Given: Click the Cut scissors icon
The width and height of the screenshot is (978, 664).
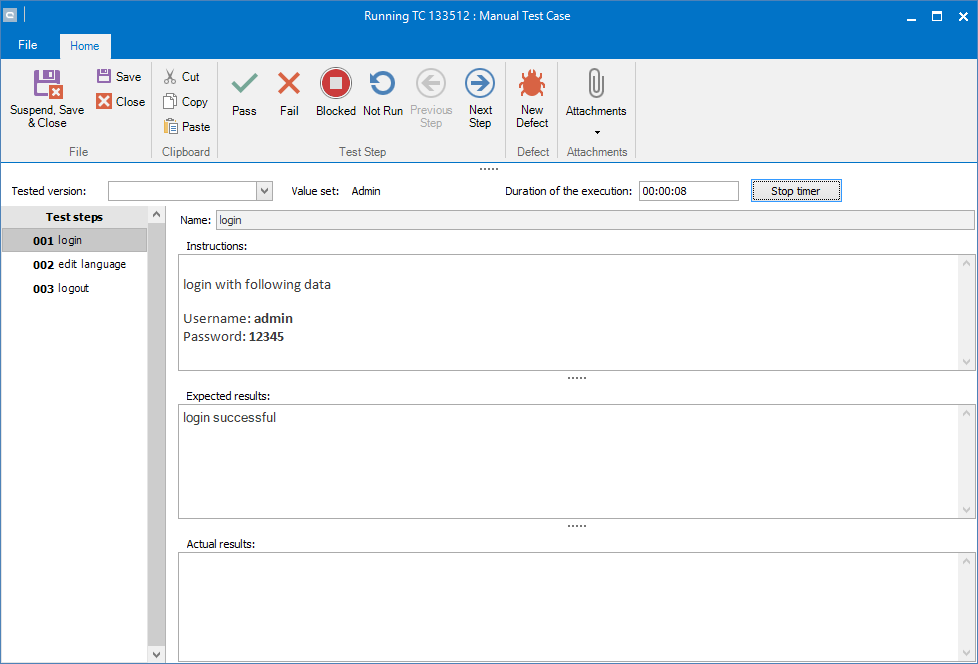Looking at the screenshot, I should (x=170, y=76).
